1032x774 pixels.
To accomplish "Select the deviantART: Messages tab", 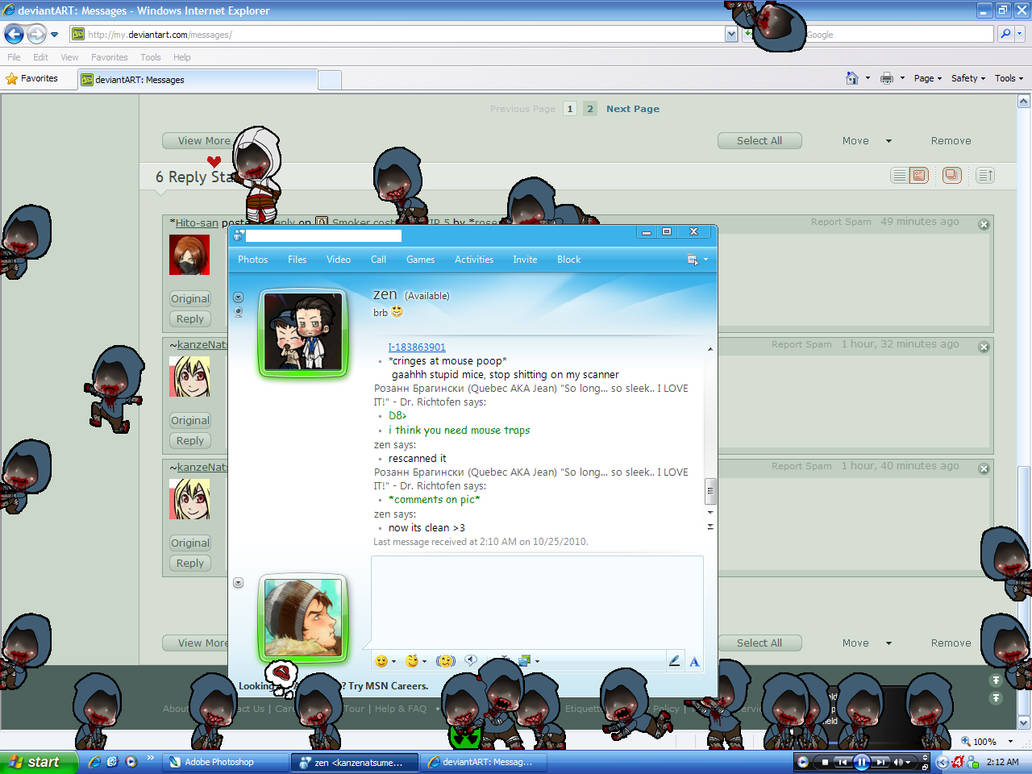I will coord(197,80).
